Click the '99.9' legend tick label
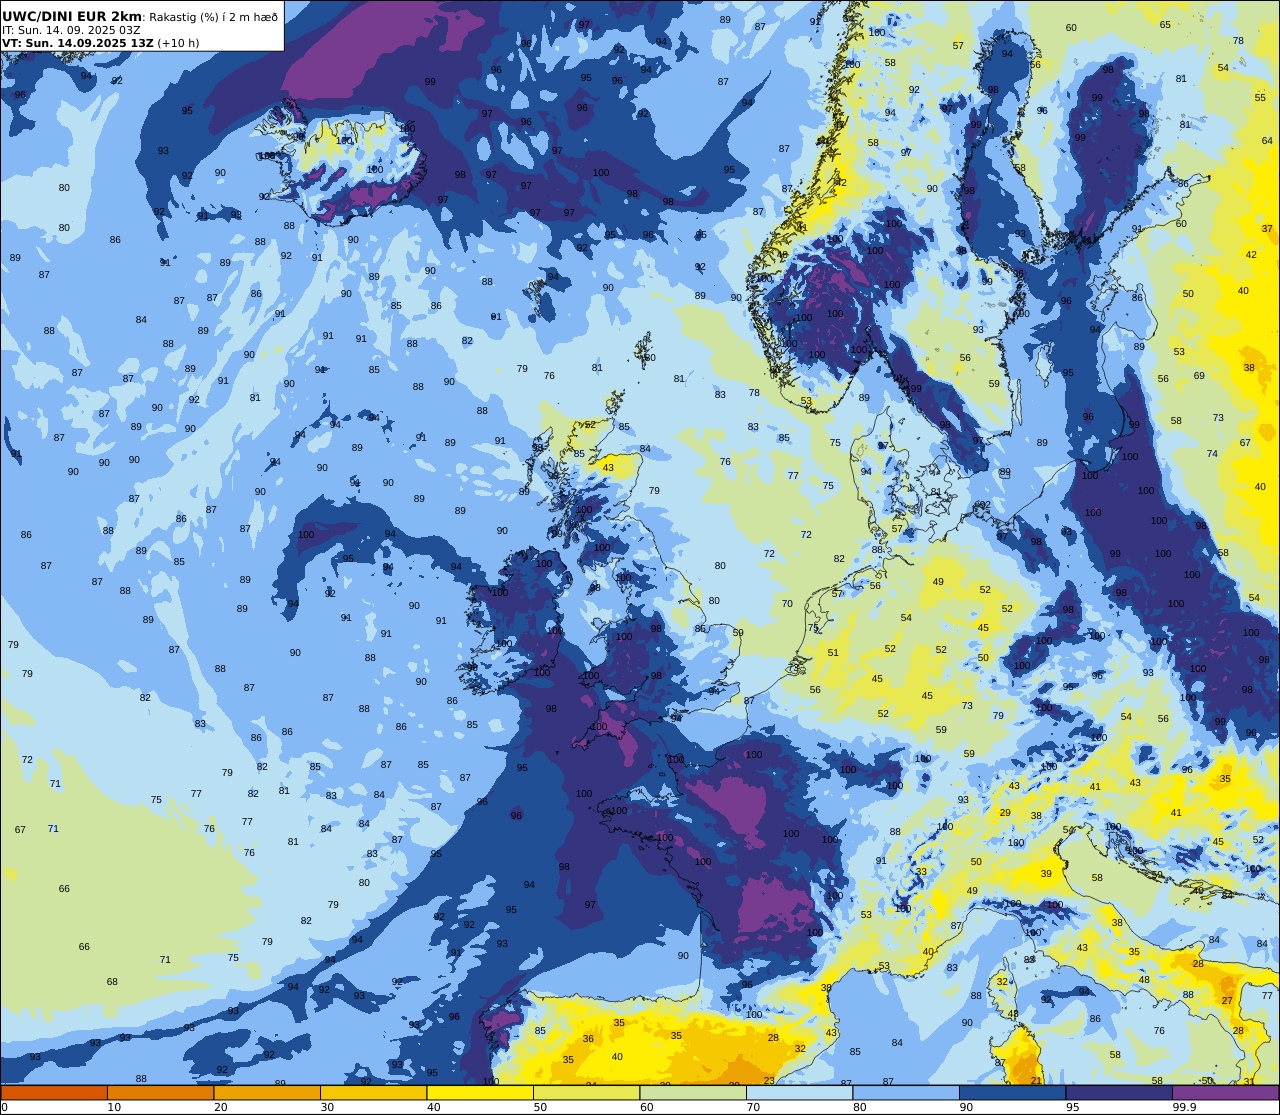The width and height of the screenshot is (1280, 1115). (x=1185, y=1107)
